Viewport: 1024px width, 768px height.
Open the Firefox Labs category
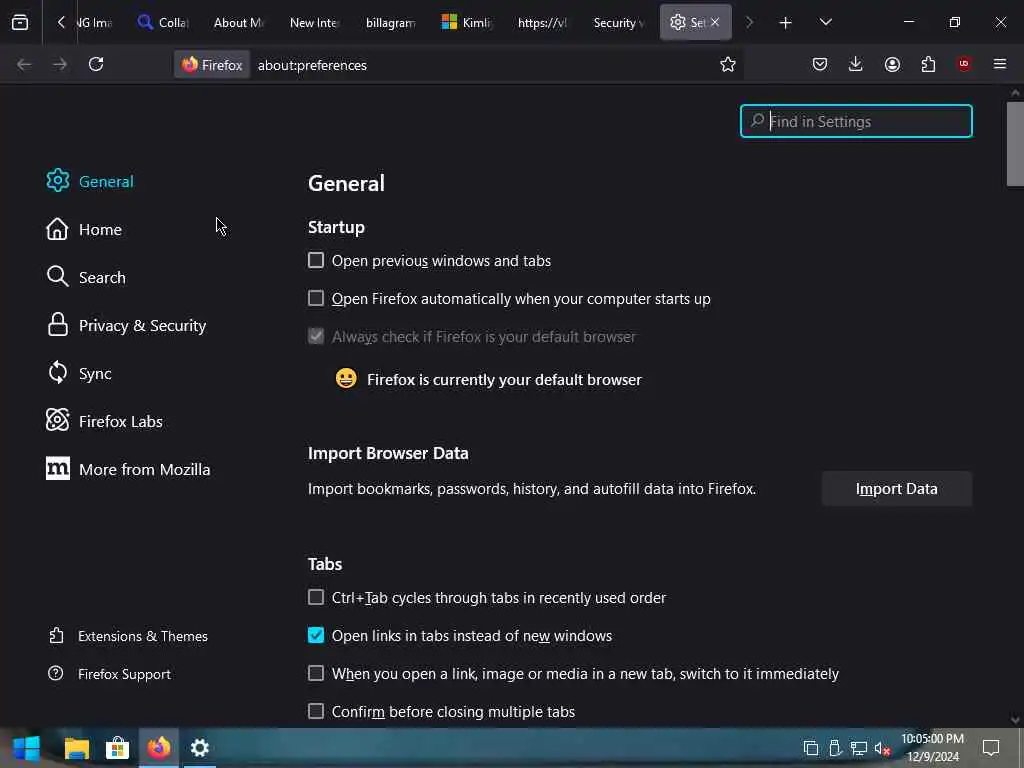tap(104, 421)
